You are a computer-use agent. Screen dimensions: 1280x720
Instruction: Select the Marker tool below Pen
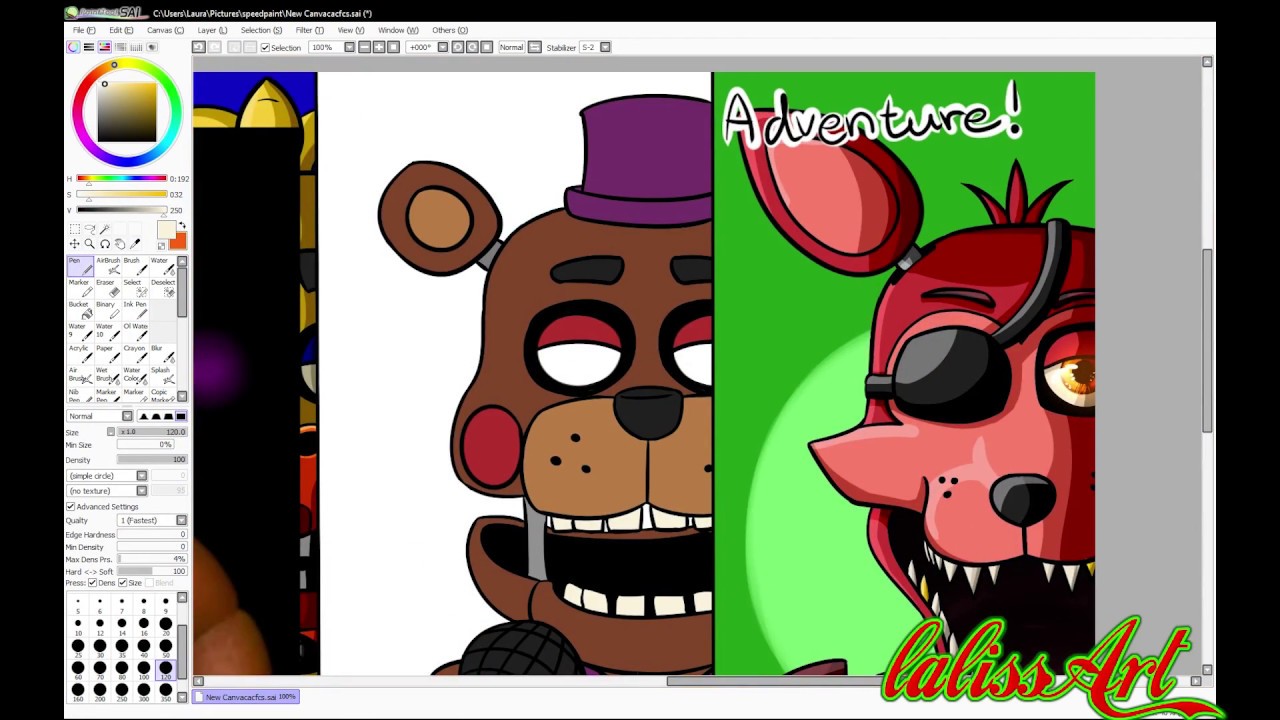click(x=80, y=289)
